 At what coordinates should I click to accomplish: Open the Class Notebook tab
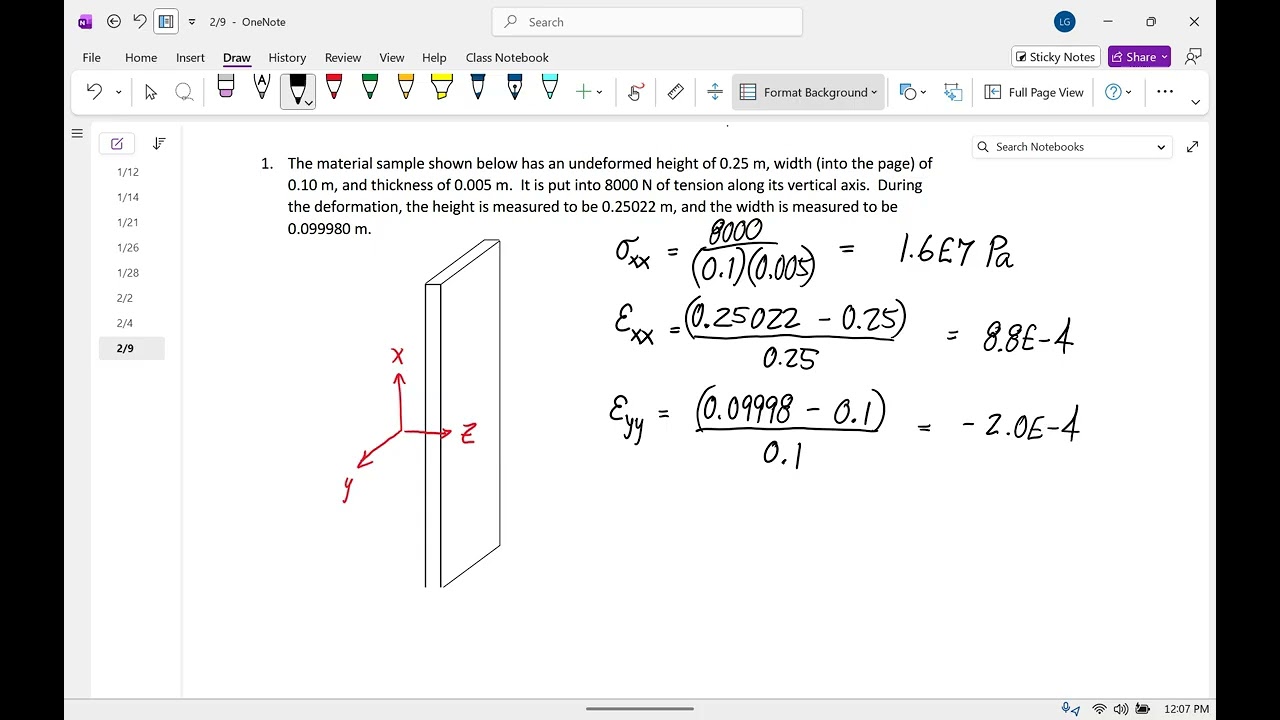(507, 57)
